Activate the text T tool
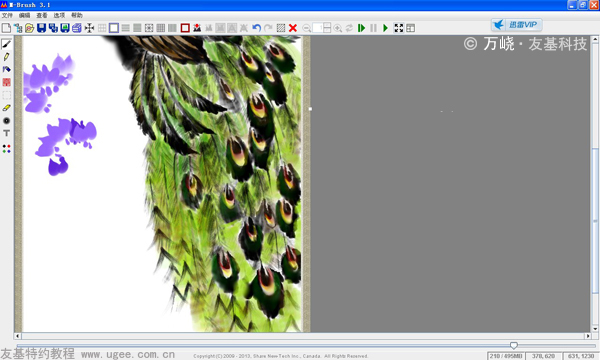Viewport: 600px width, 360px height. pyautogui.click(x=7, y=133)
